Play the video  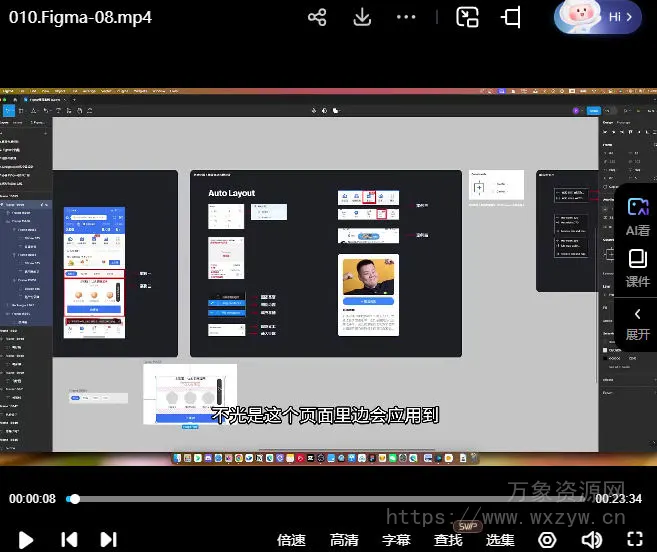click(x=26, y=539)
